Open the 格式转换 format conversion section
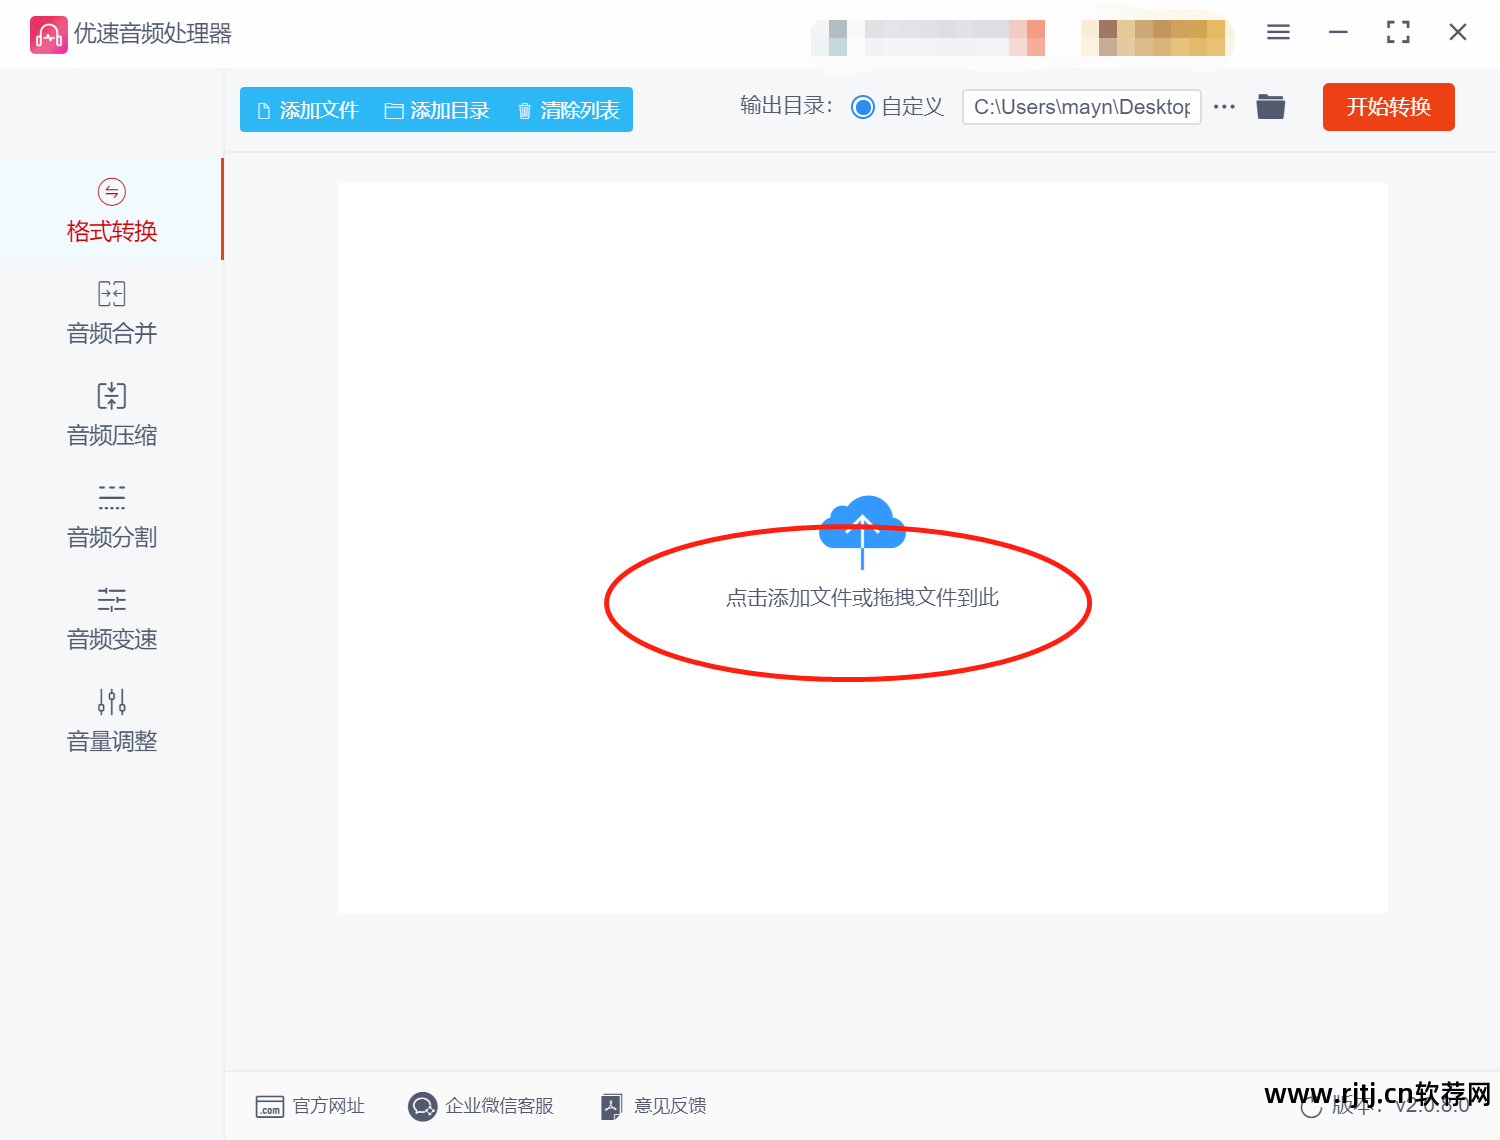 (x=111, y=210)
